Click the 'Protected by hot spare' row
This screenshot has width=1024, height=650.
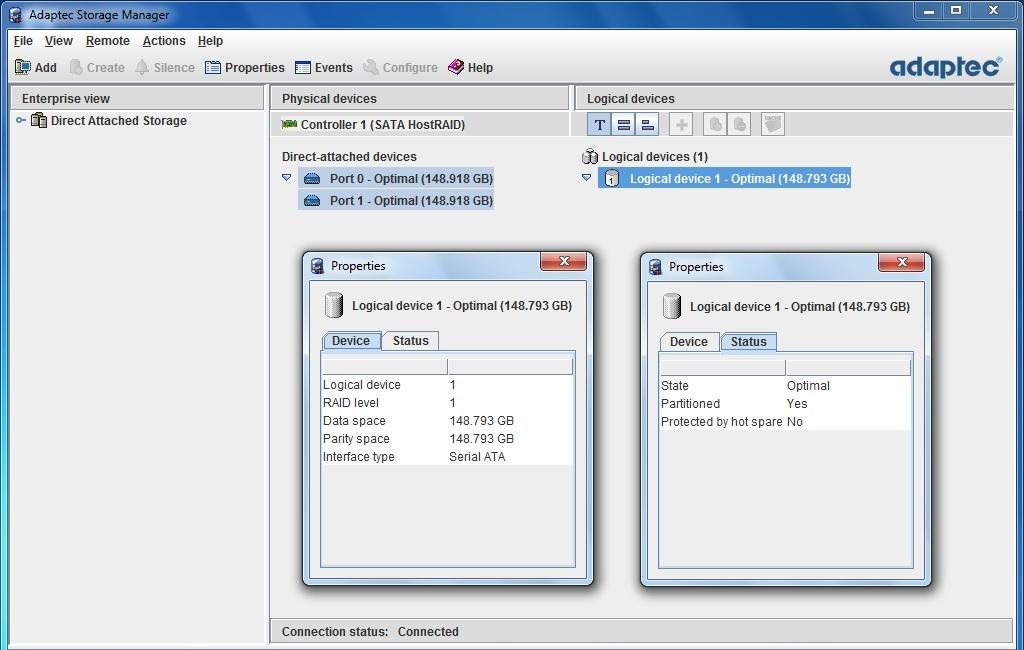click(785, 421)
